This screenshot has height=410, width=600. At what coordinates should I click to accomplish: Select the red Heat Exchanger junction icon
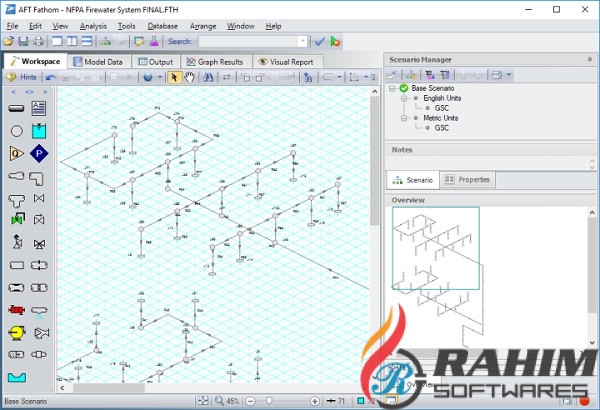pos(16,310)
